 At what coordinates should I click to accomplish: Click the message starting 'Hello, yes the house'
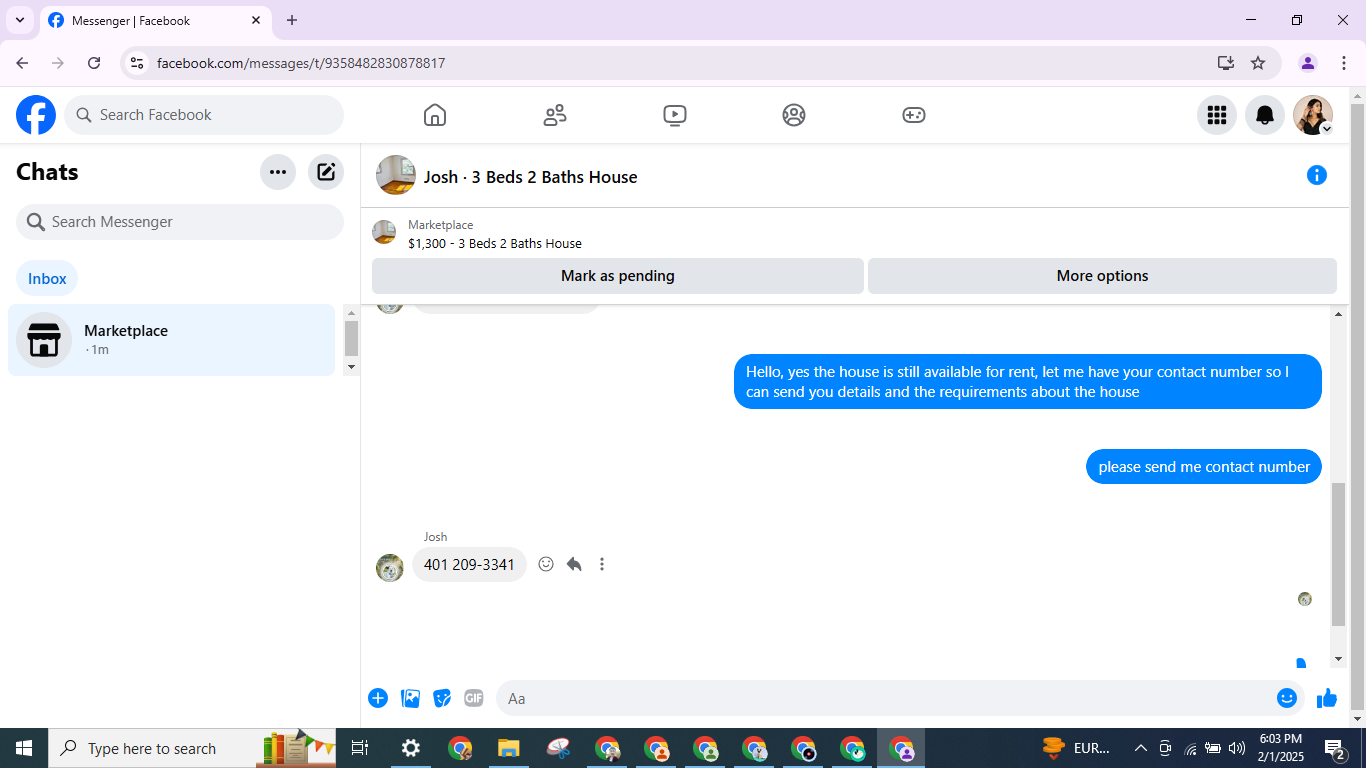click(x=1028, y=382)
